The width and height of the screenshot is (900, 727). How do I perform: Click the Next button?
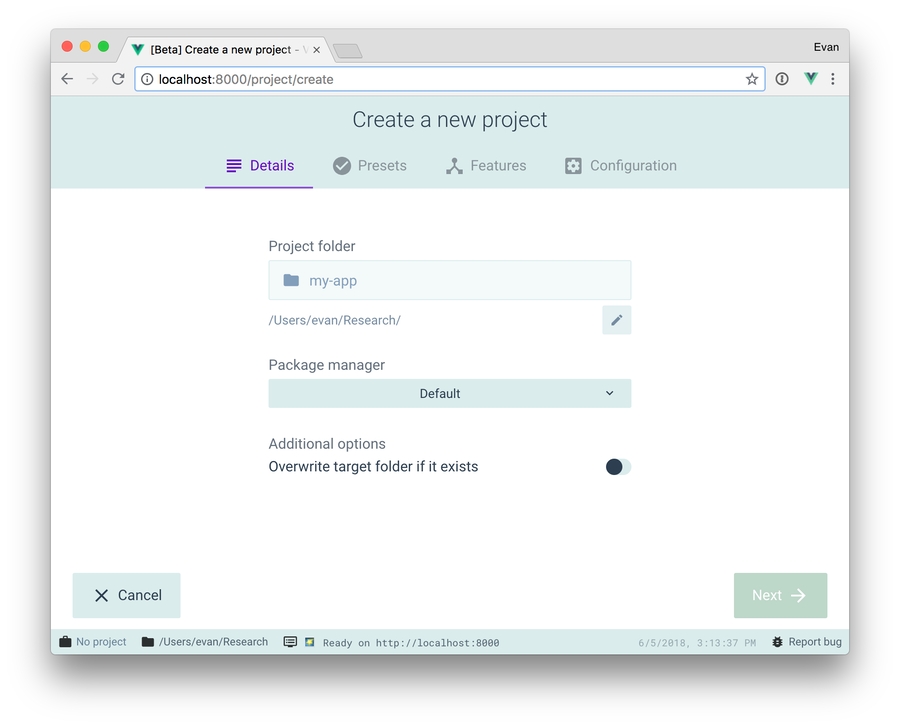click(x=780, y=596)
